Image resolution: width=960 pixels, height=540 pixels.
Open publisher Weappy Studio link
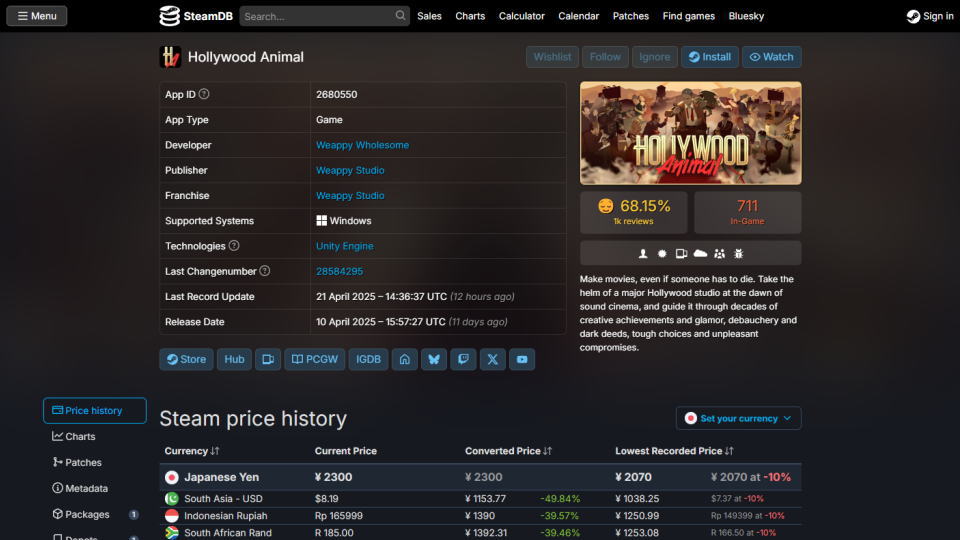click(x=350, y=170)
